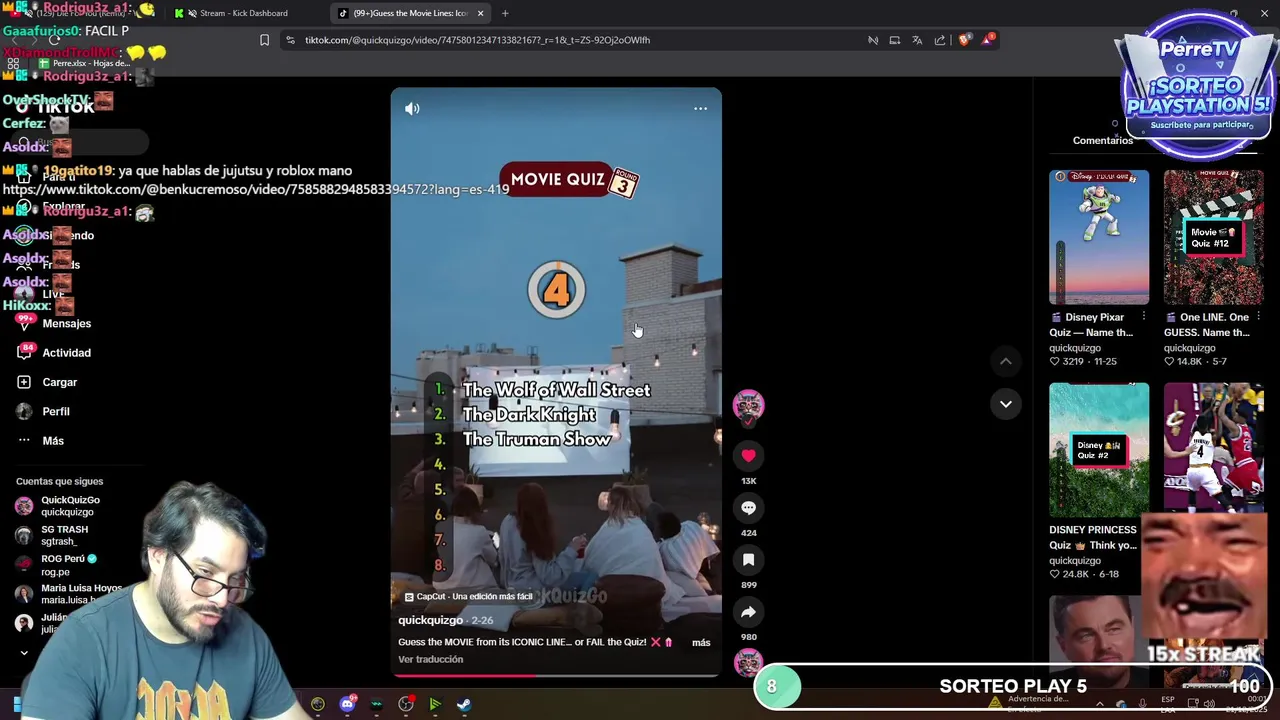This screenshot has width=1280, height=720.
Task: Open Perfil in the TikTok sidebar
Action: coord(55,411)
